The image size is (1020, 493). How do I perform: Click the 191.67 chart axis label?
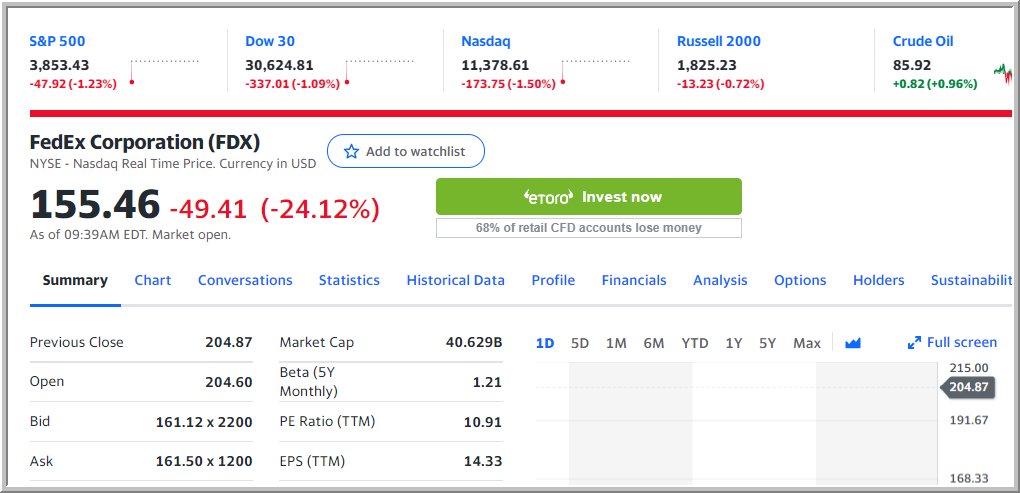[x=969, y=420]
